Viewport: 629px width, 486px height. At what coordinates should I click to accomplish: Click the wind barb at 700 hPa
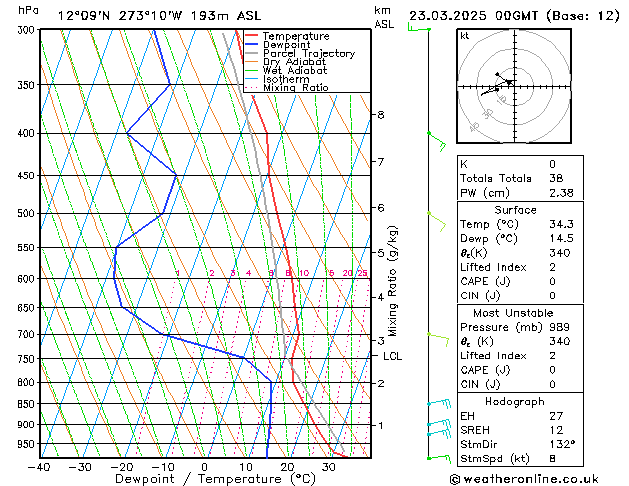pyautogui.click(x=438, y=339)
